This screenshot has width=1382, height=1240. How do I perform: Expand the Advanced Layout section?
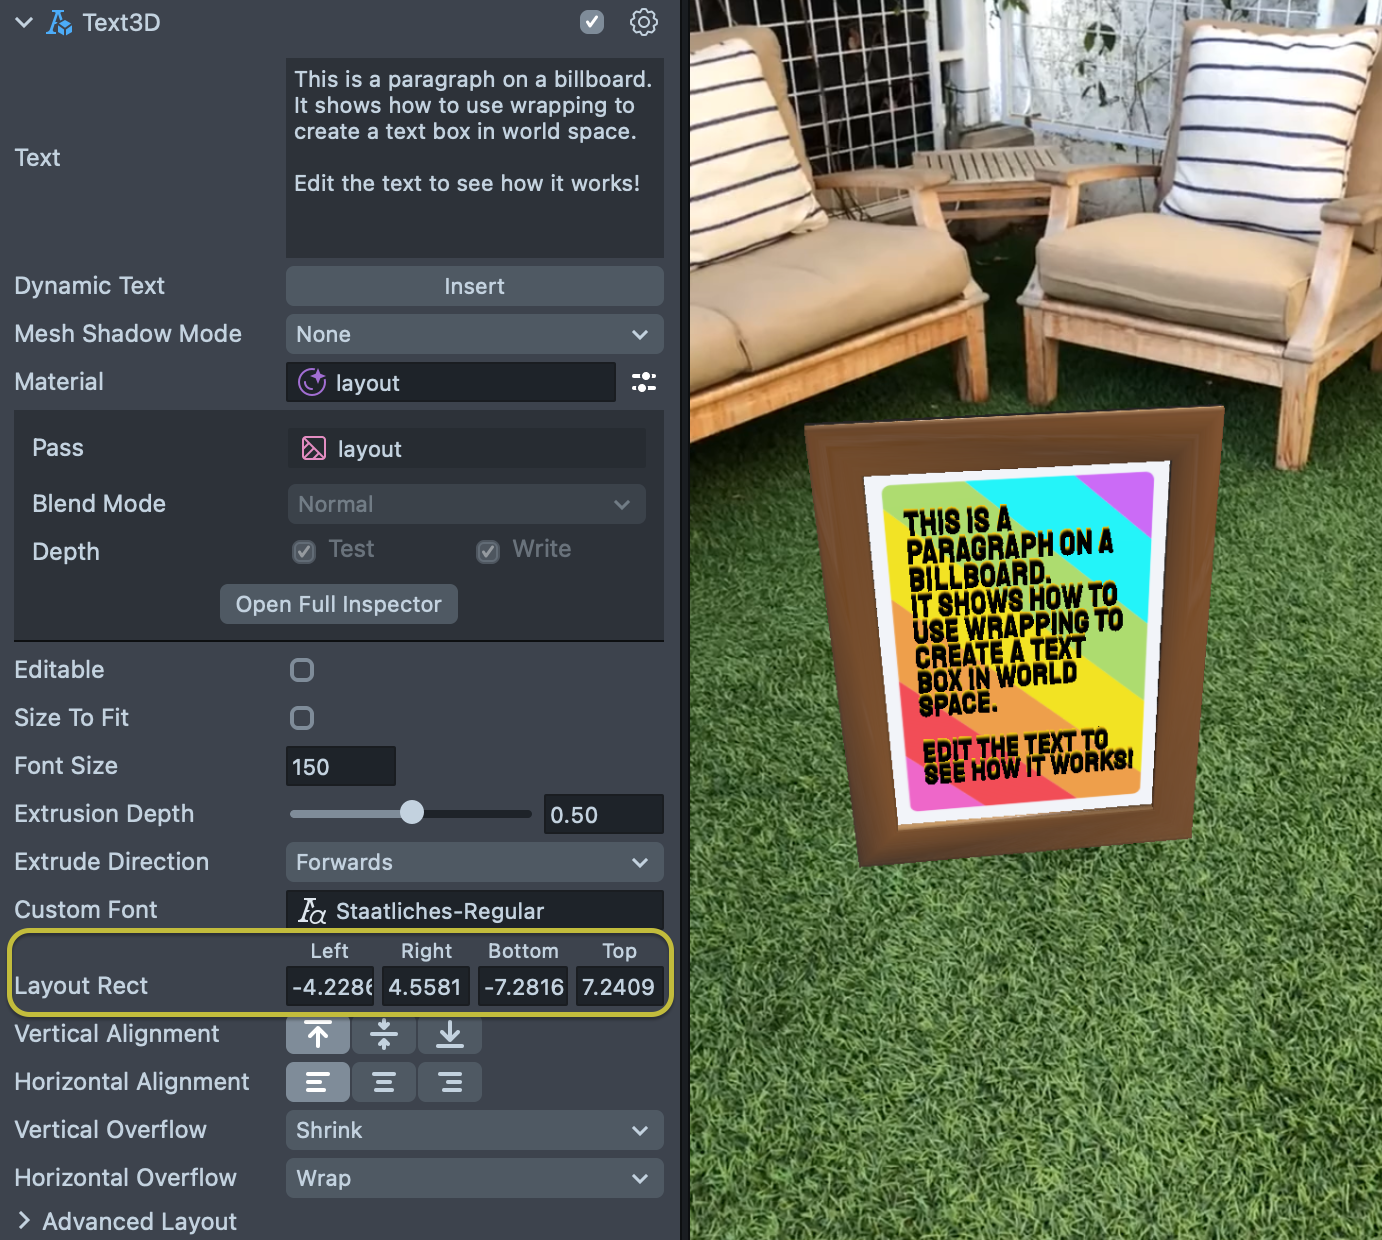click(x=25, y=1221)
